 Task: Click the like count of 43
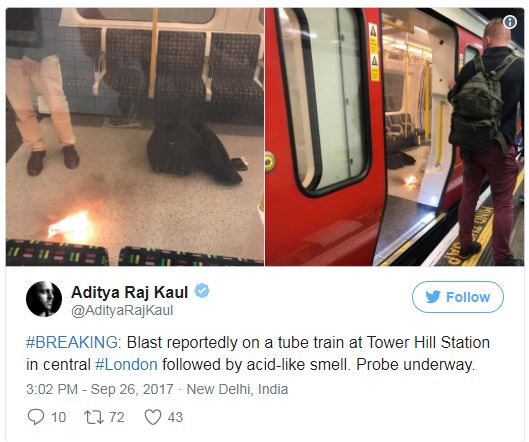click(175, 417)
